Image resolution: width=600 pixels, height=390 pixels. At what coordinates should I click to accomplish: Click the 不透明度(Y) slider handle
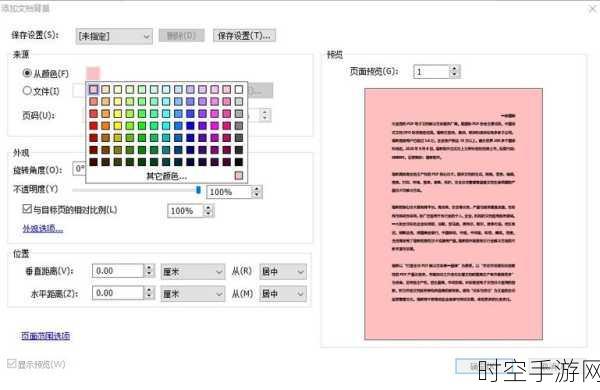click(x=198, y=189)
